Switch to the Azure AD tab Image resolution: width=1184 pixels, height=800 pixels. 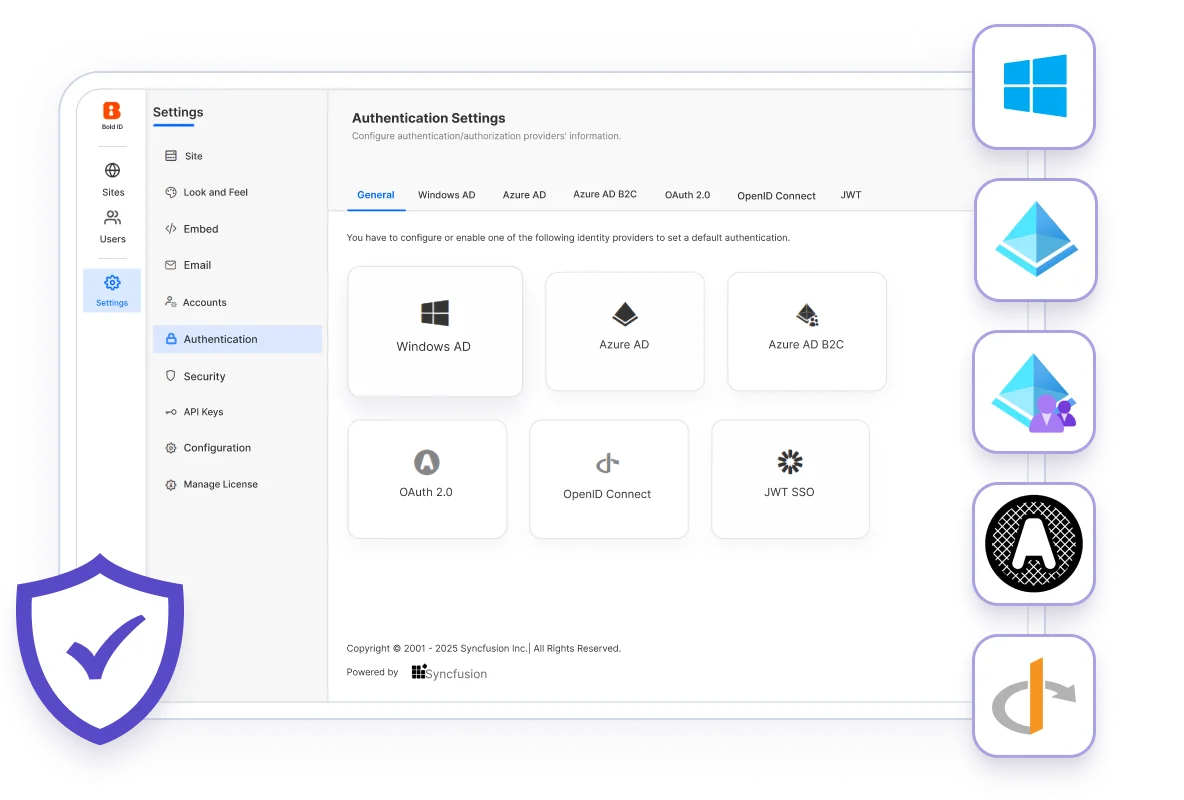(x=524, y=195)
